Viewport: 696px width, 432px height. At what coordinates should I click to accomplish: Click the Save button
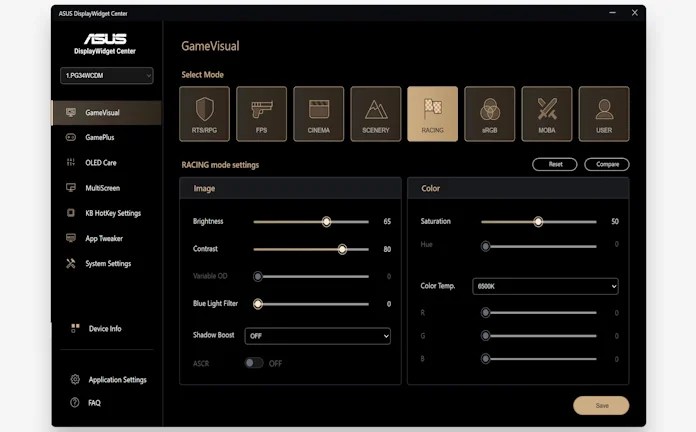point(601,405)
